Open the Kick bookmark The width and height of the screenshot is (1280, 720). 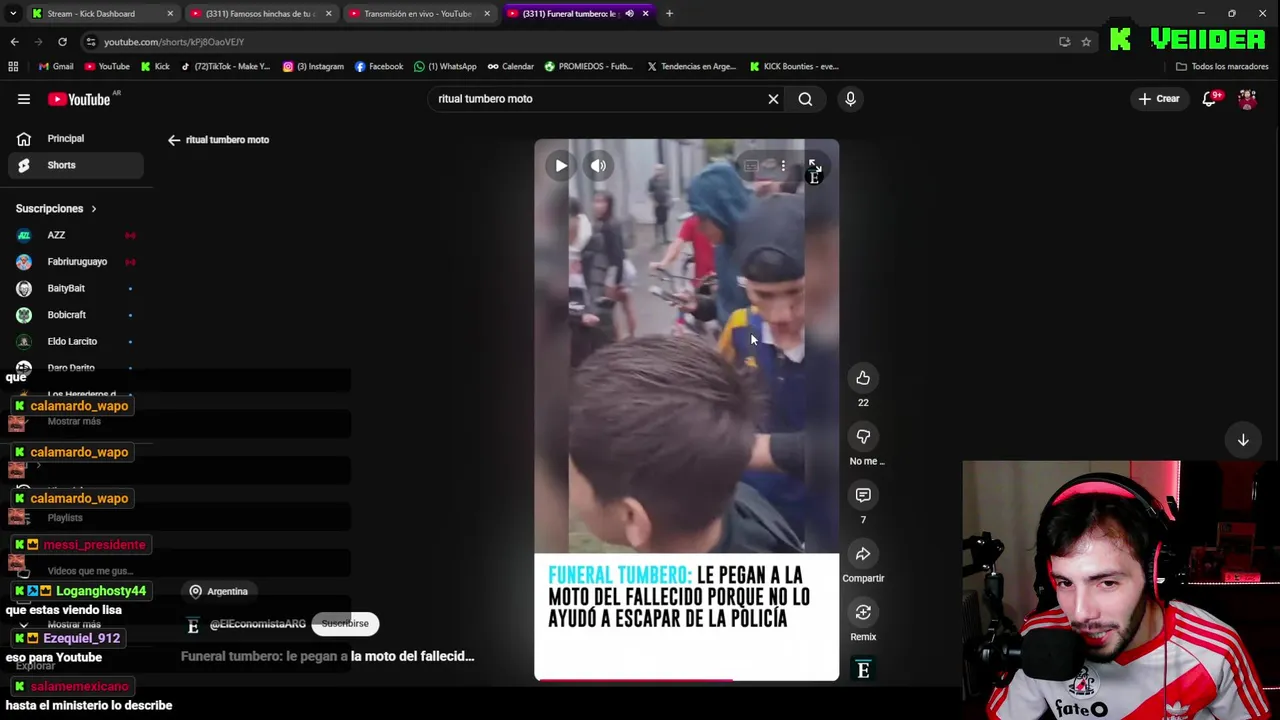tap(155, 67)
